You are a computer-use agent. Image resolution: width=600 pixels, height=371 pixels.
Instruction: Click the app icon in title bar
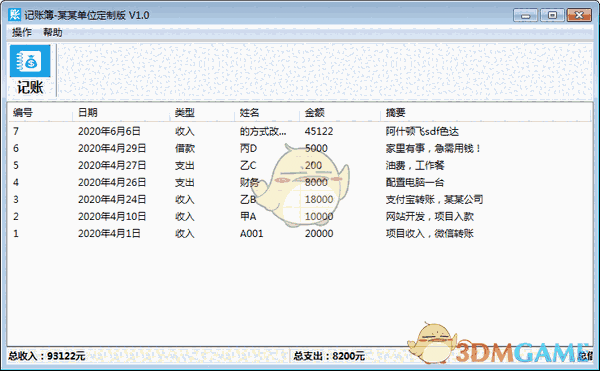tap(14, 15)
